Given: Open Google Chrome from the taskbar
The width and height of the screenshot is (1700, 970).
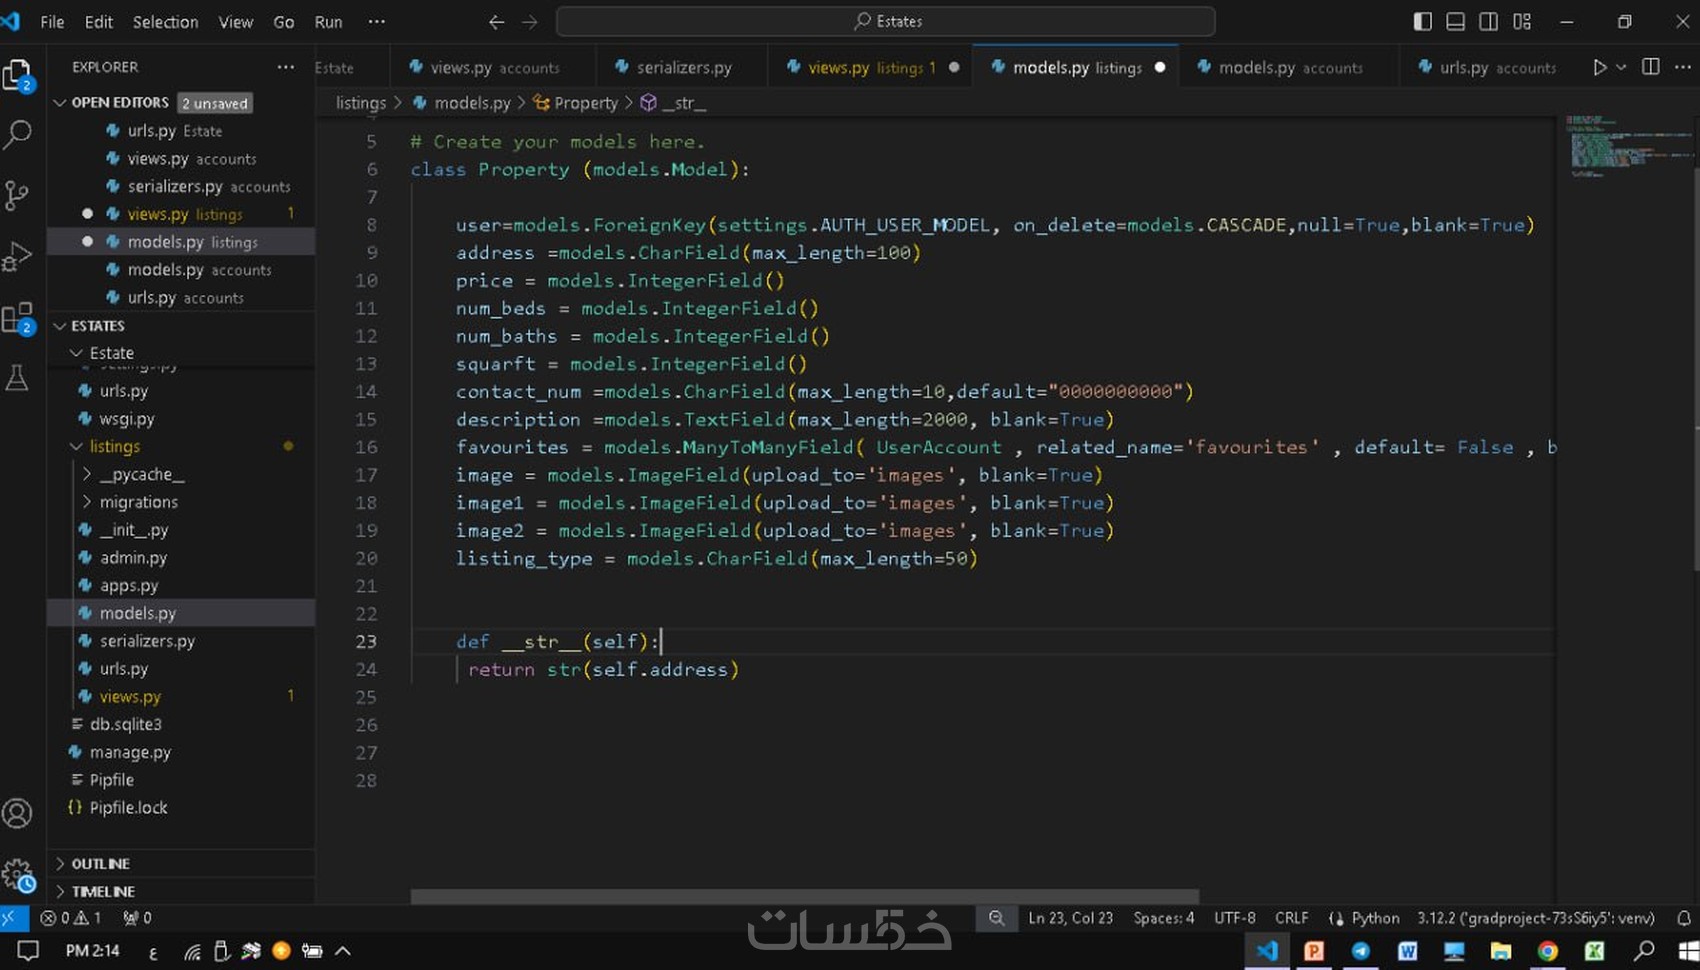Looking at the screenshot, I should click(1547, 951).
